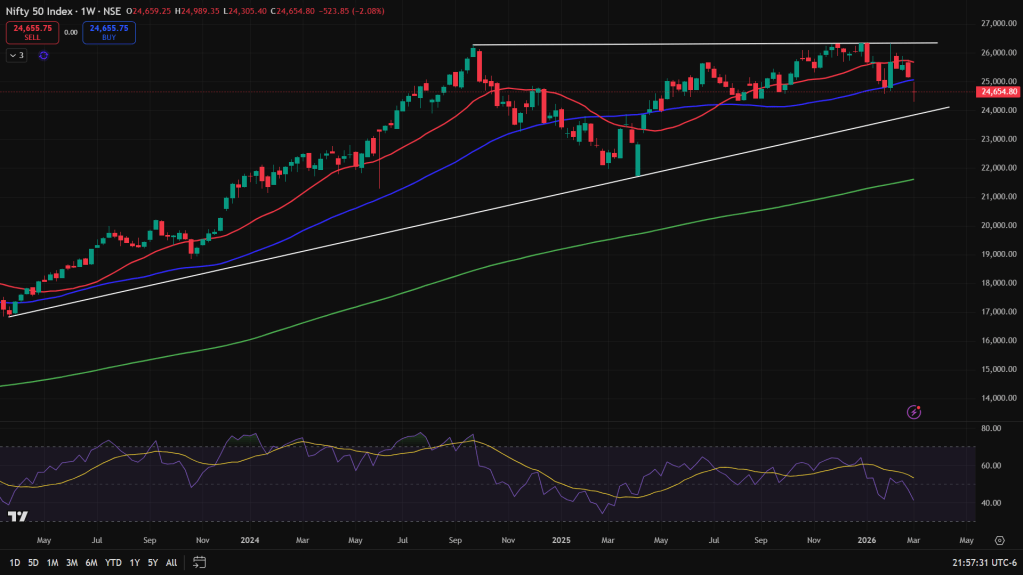Choose the YTD time range
The image size is (1023, 575).
[x=112, y=562]
